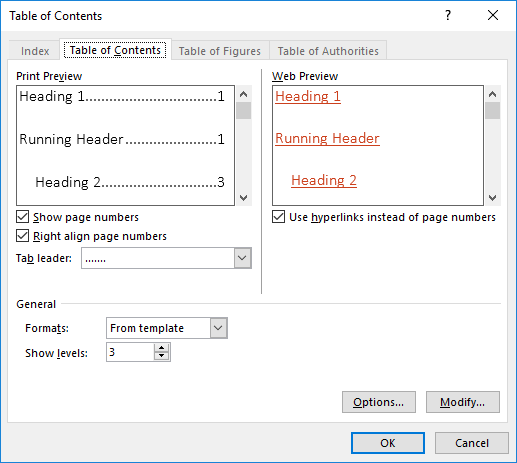This screenshot has width=517, height=463.
Task: Increase Show levels with up spinner arrow
Action: (x=162, y=348)
